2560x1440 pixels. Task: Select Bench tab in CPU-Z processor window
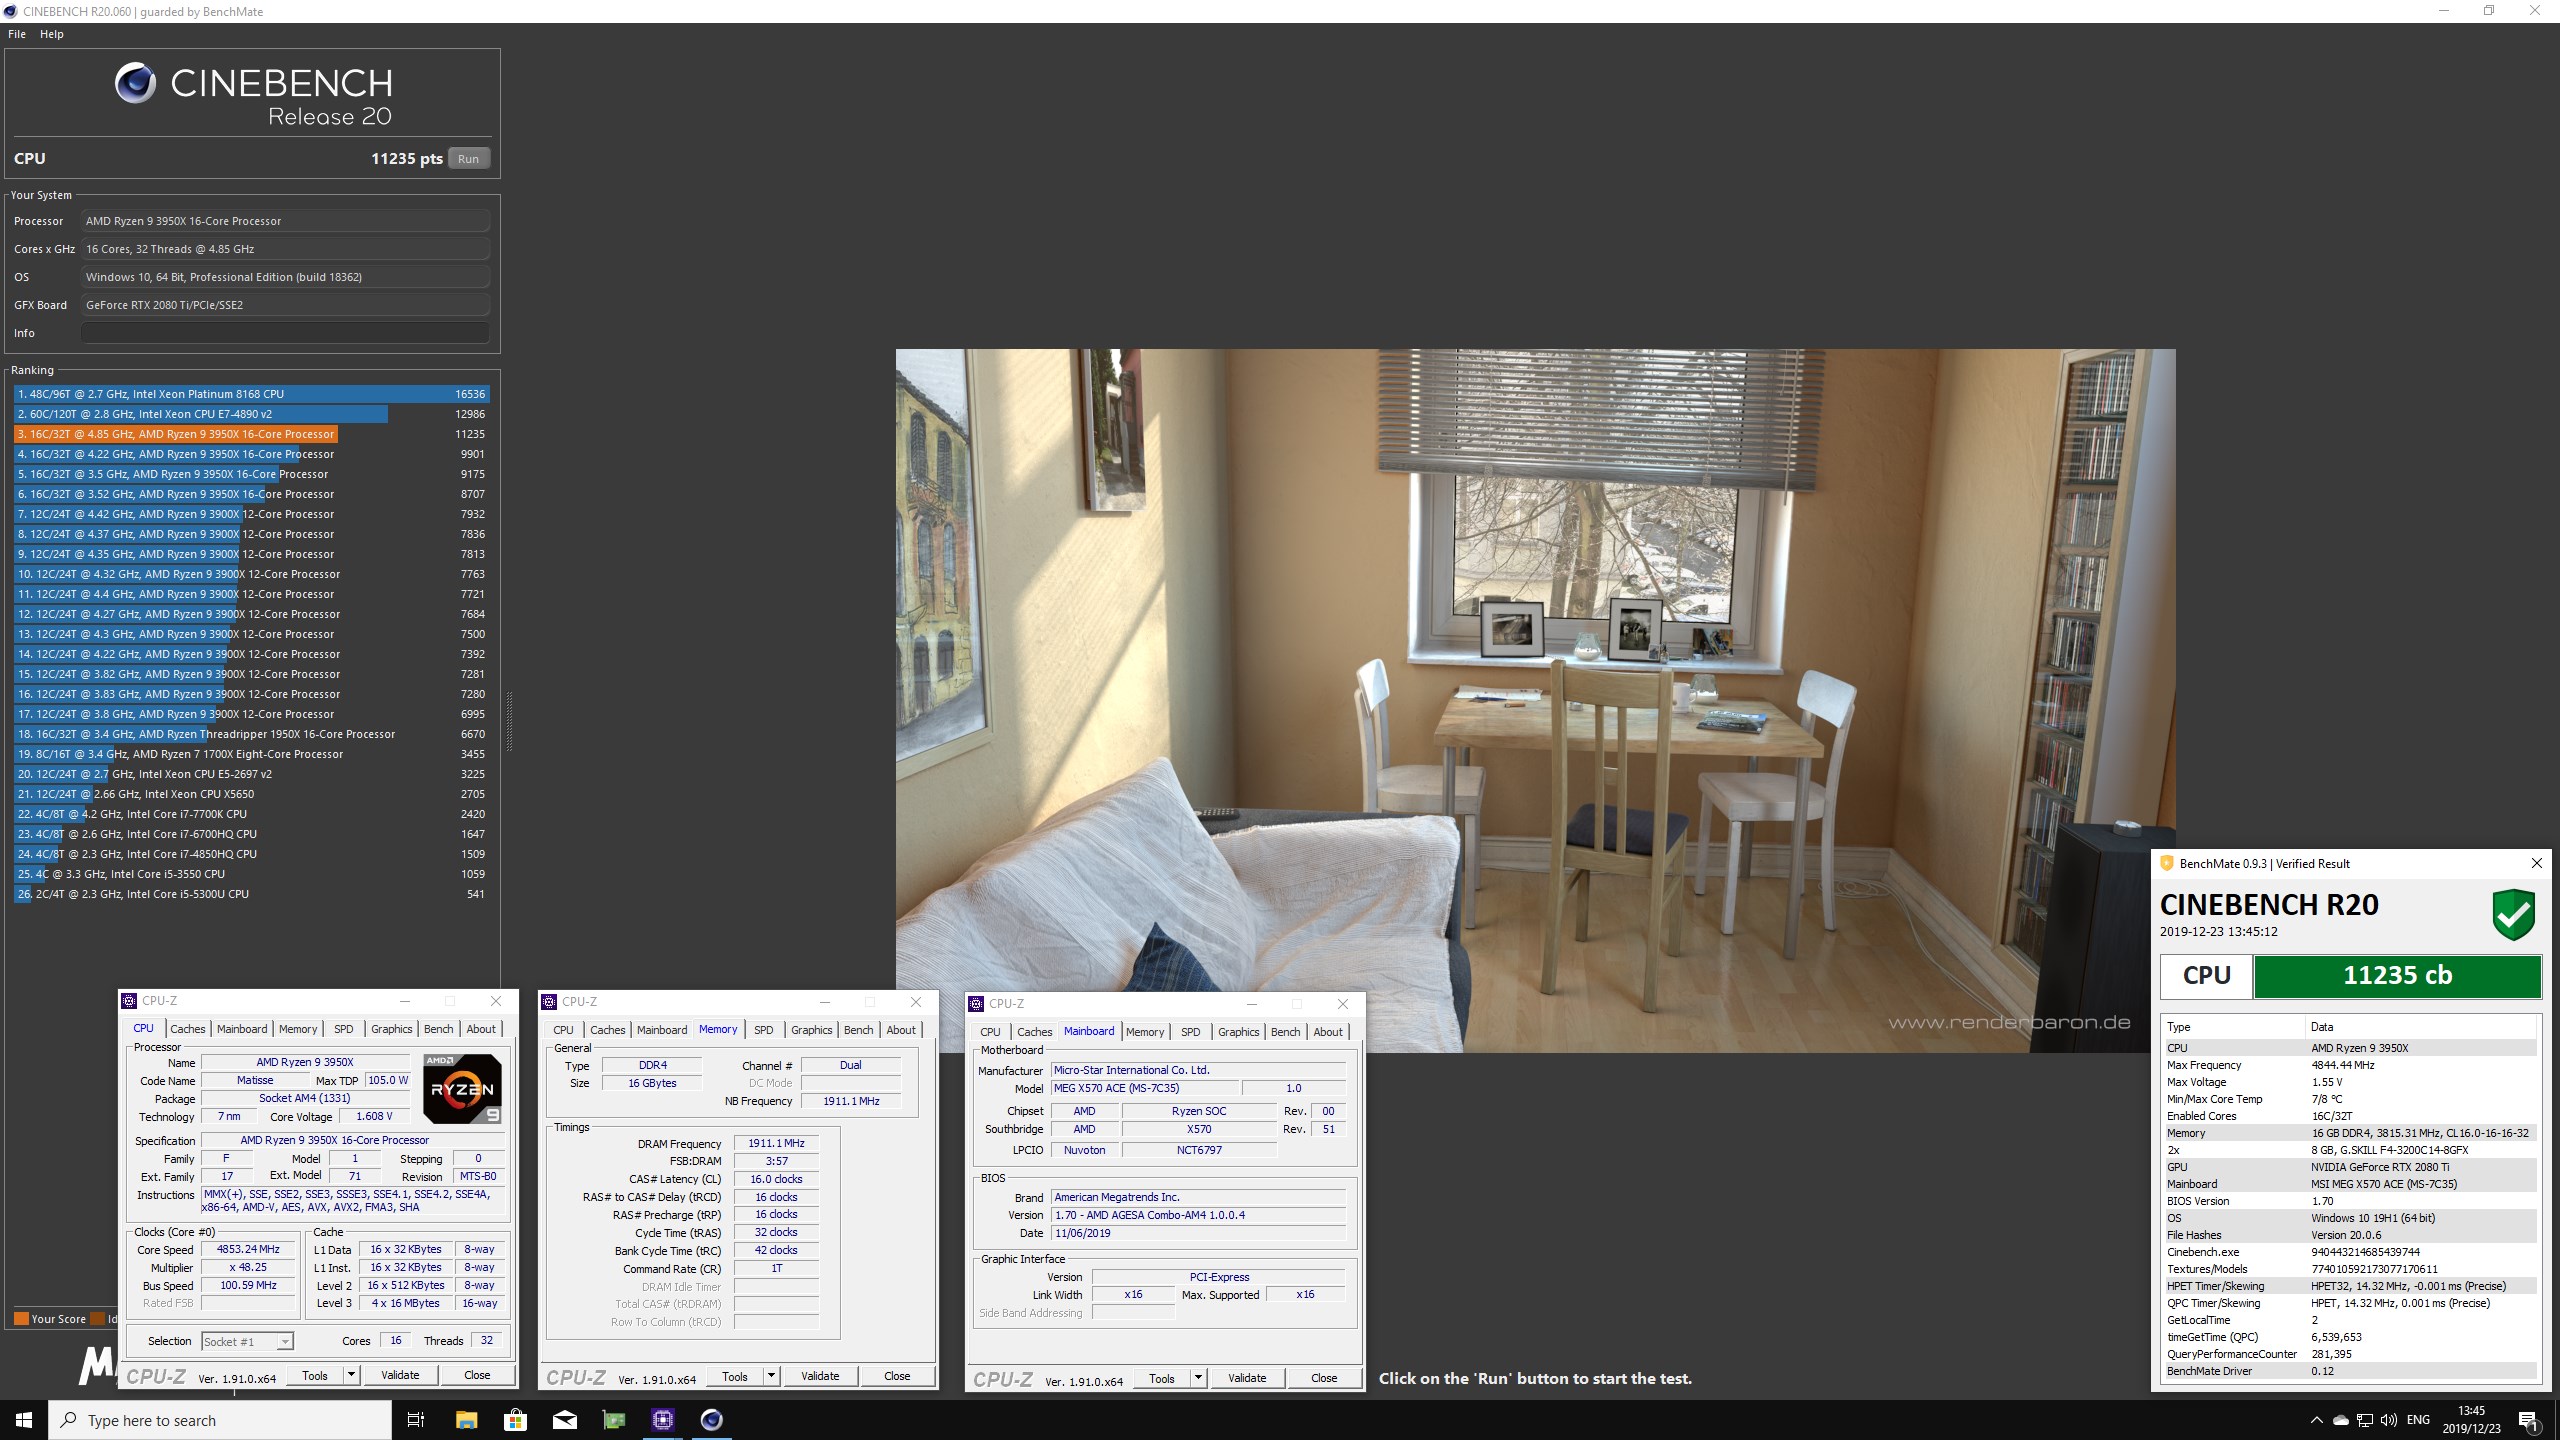point(438,1029)
